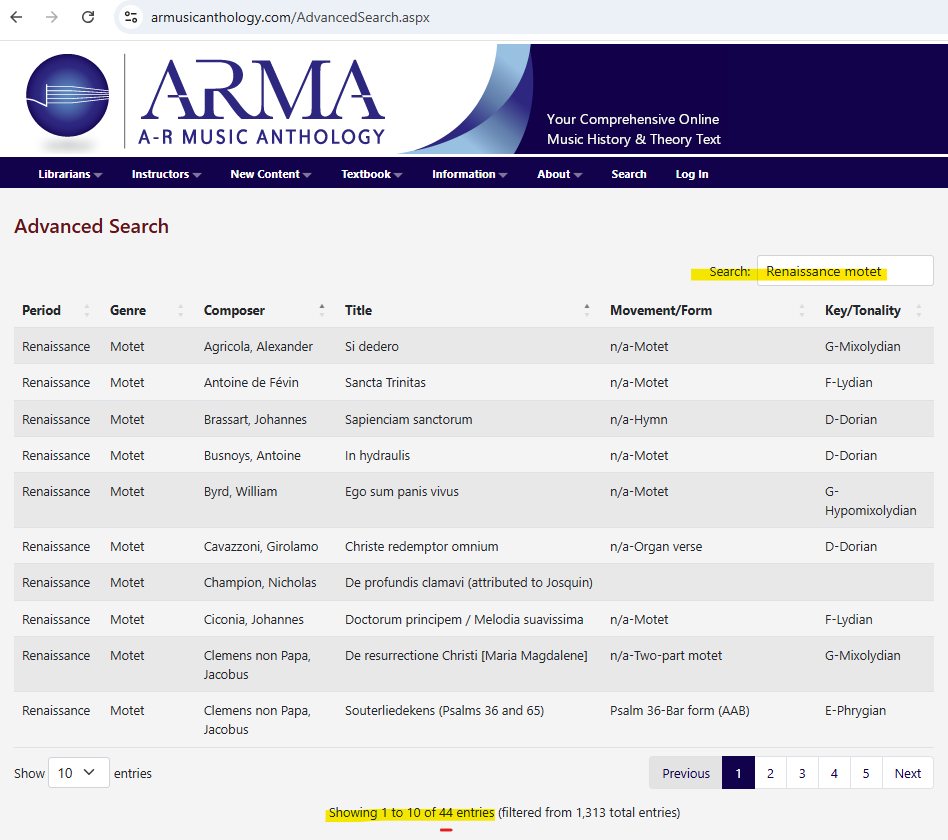Go to results page 3

point(802,773)
